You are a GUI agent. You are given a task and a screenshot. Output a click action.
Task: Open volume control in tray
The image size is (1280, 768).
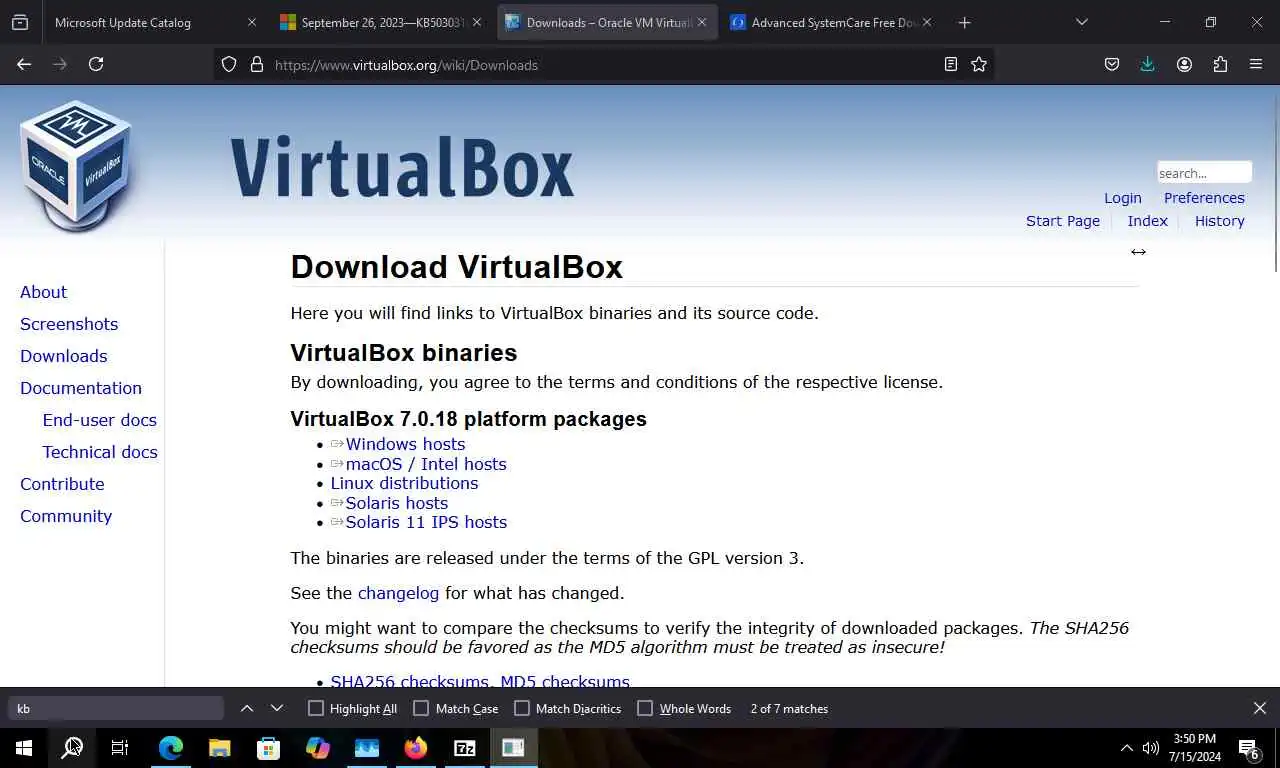point(1151,748)
